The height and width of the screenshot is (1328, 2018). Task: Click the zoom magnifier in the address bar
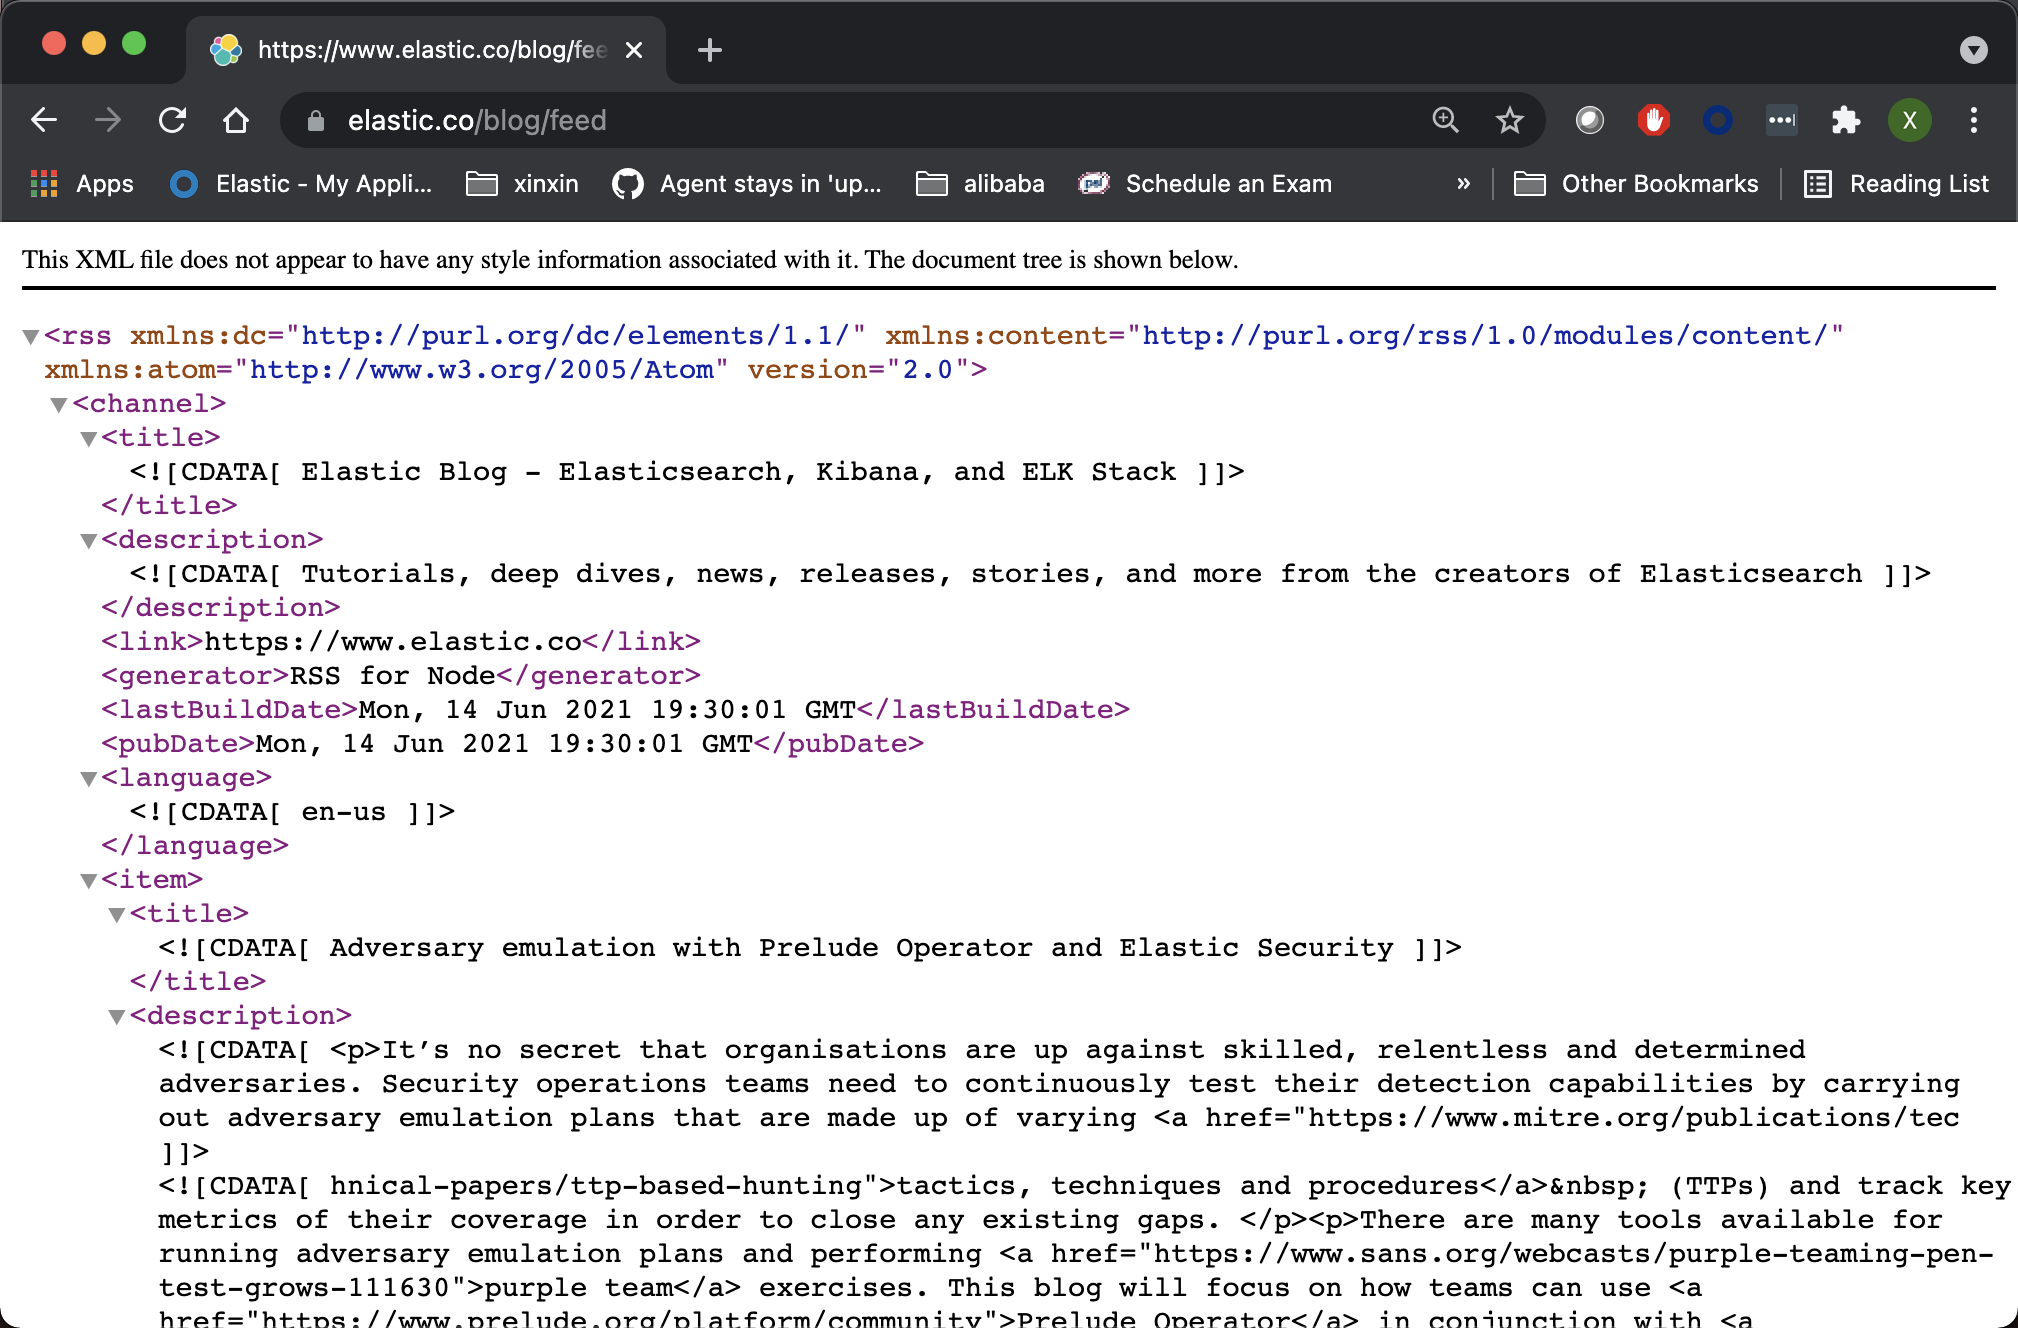(x=1445, y=120)
